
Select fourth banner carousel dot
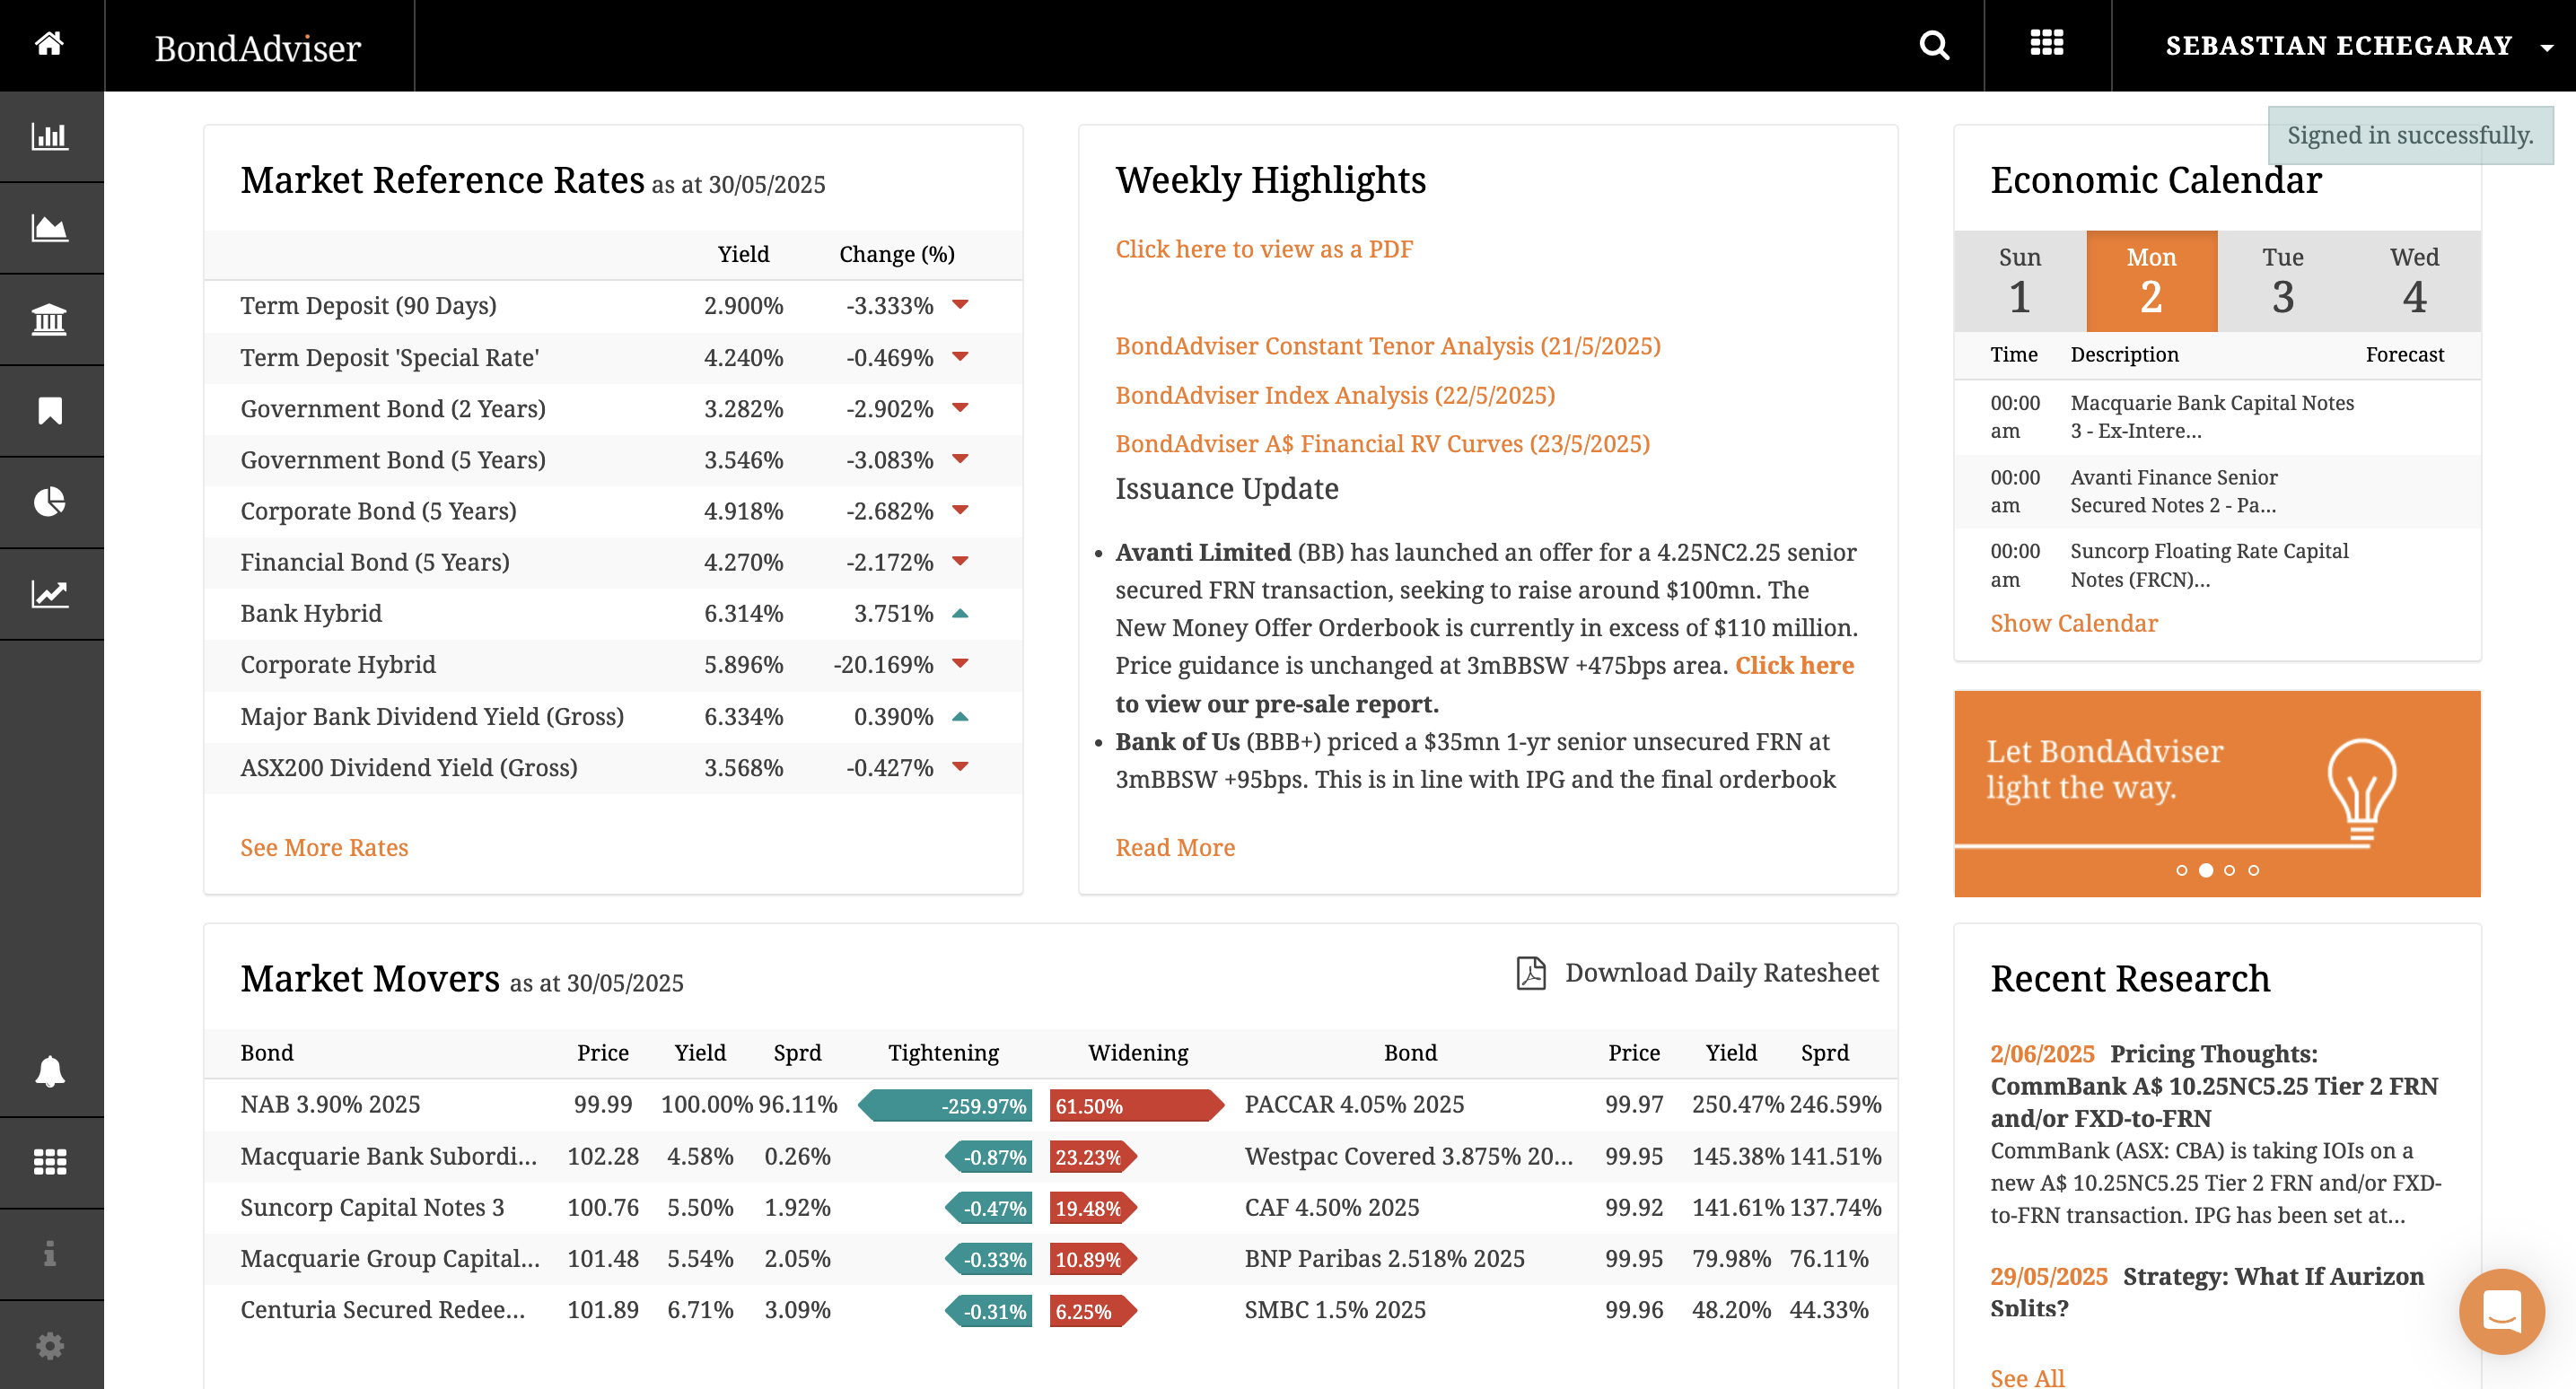pyautogui.click(x=2253, y=870)
